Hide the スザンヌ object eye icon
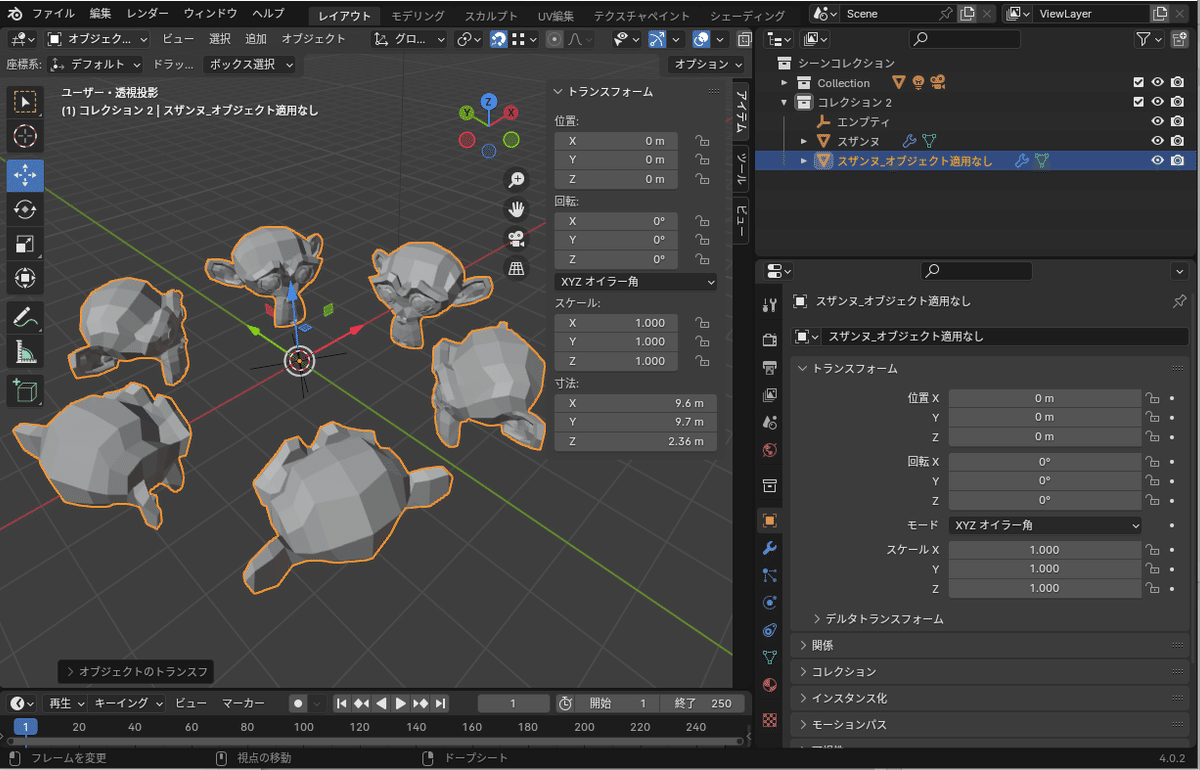 coord(1158,141)
